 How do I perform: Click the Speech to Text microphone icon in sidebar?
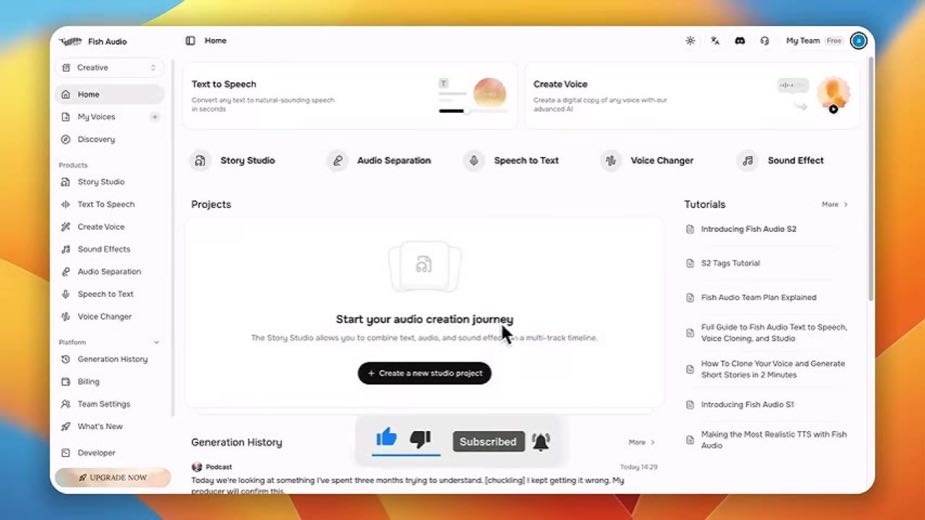coord(65,294)
